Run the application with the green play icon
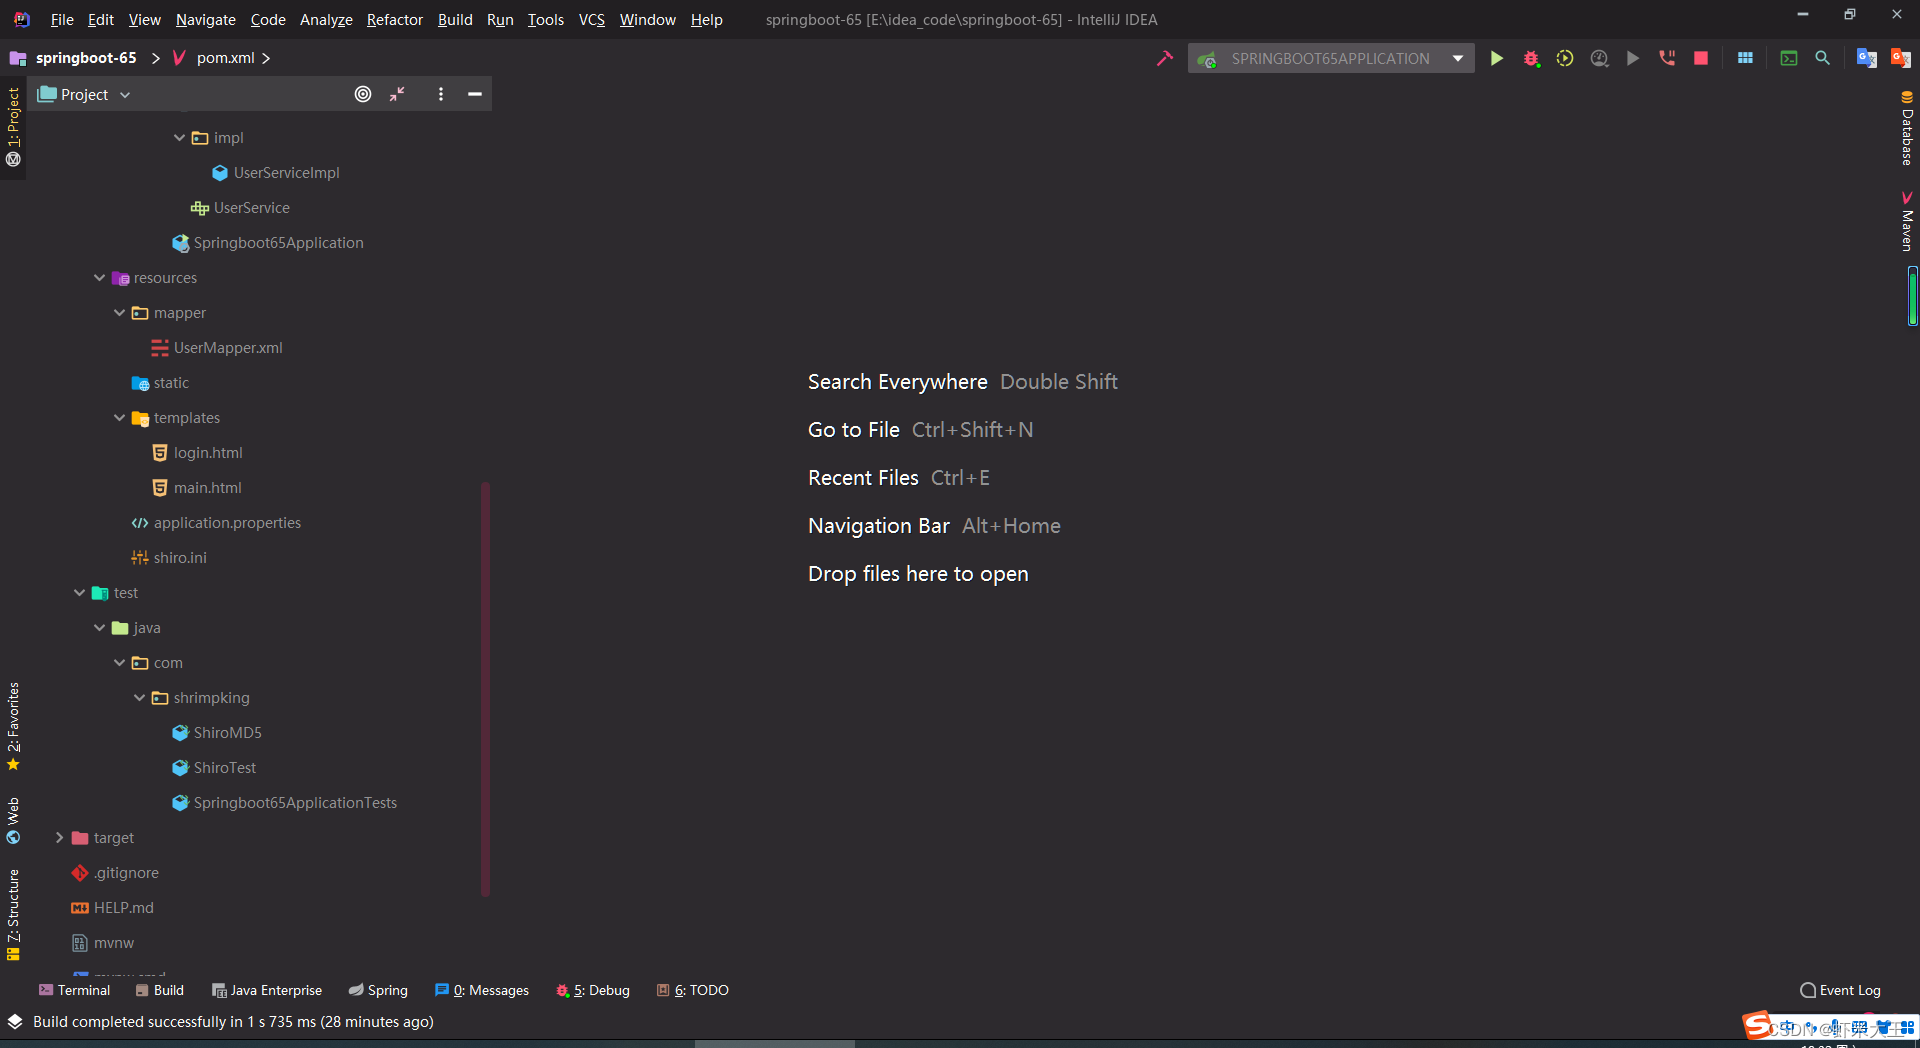Image resolution: width=1920 pixels, height=1048 pixels. tap(1497, 58)
